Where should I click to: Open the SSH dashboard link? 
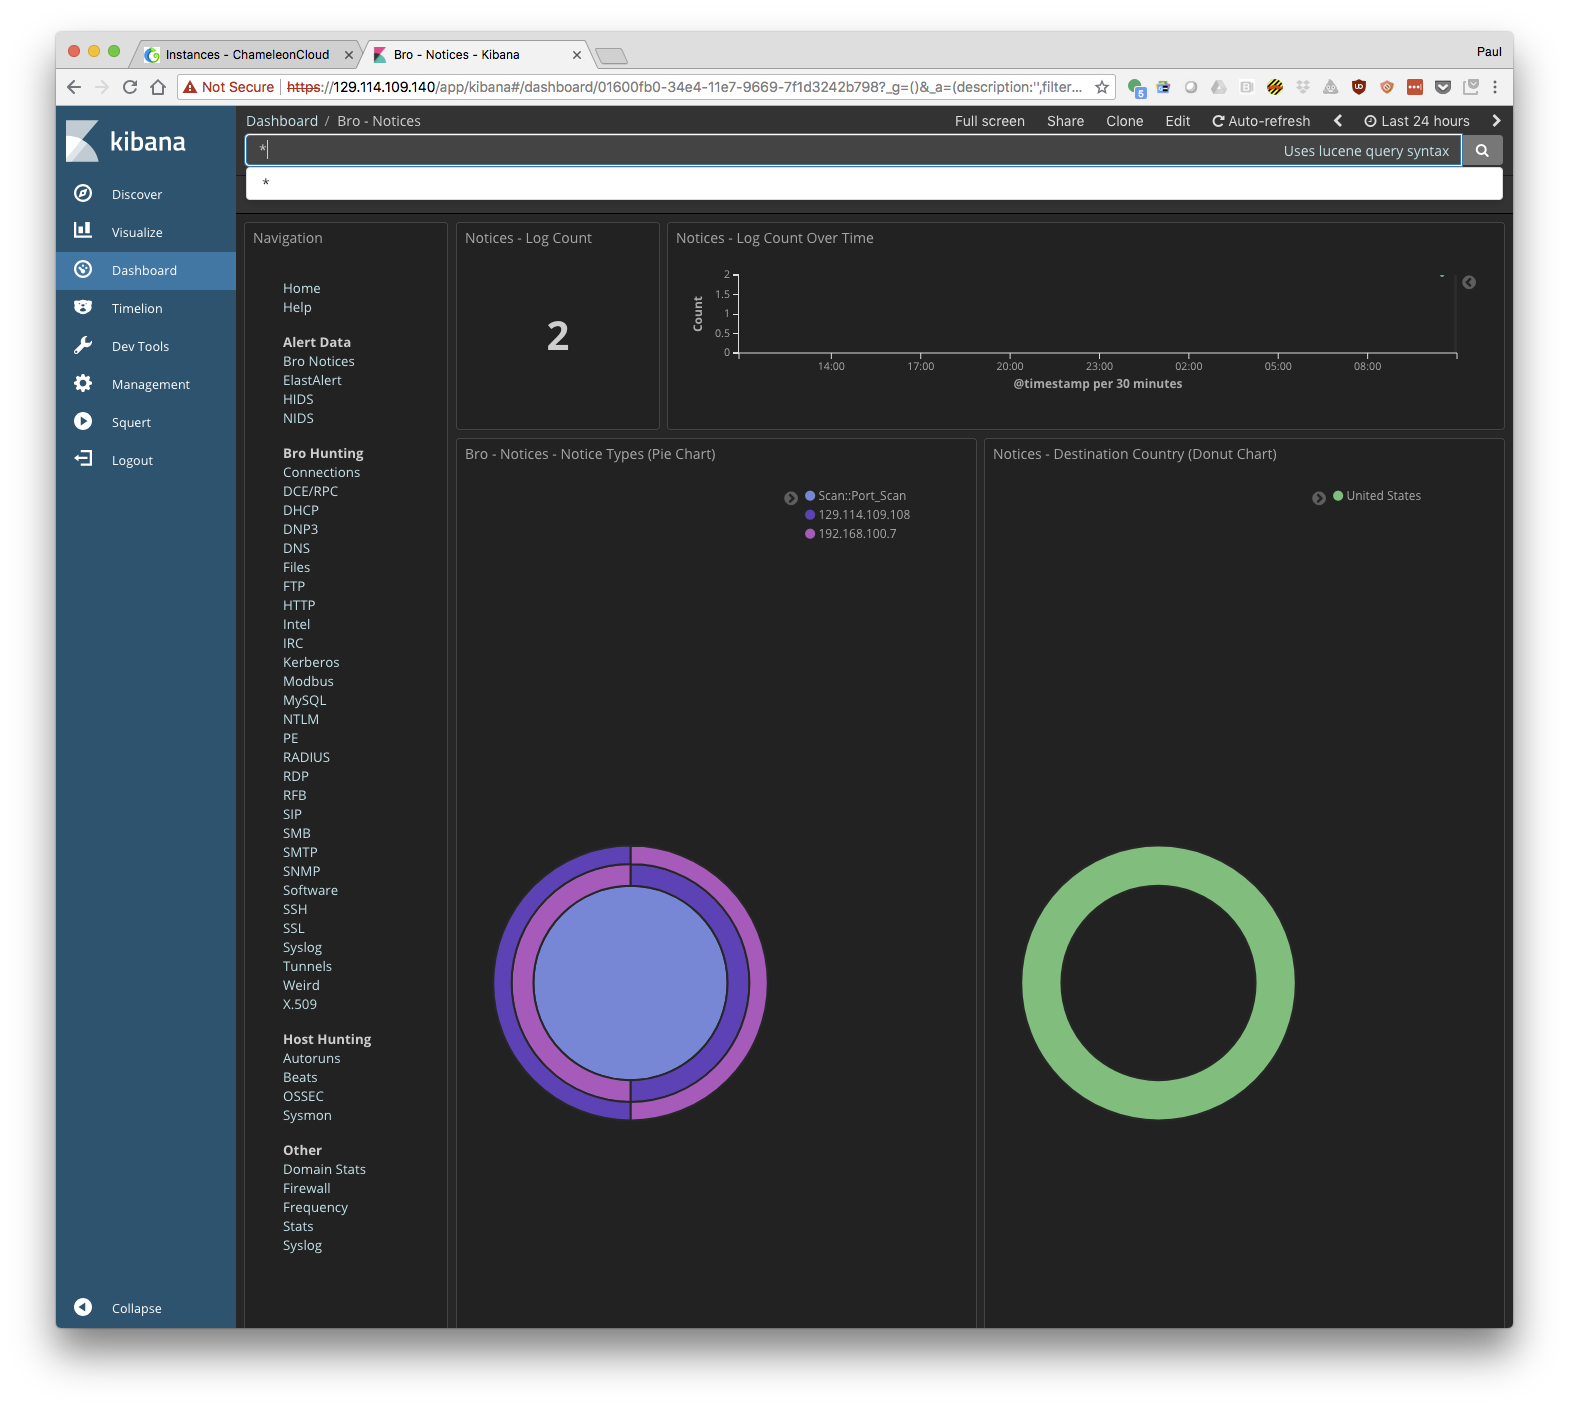click(x=295, y=909)
